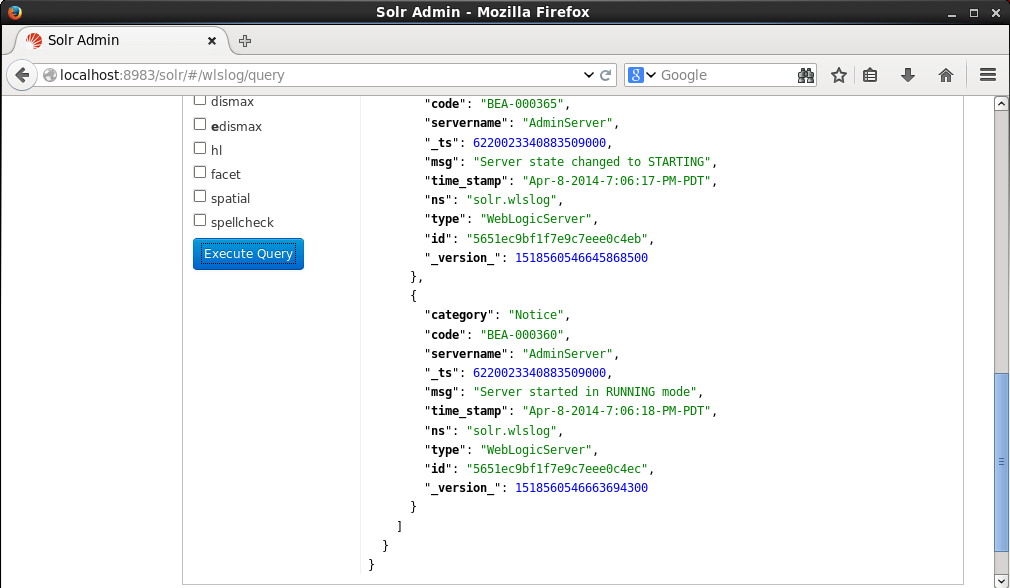Maximize the Firefox window

pos(974,13)
